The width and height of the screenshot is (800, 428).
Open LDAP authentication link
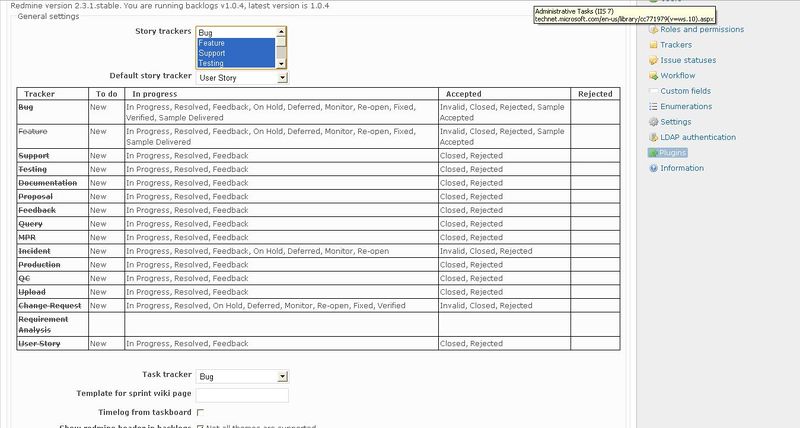[x=698, y=137]
